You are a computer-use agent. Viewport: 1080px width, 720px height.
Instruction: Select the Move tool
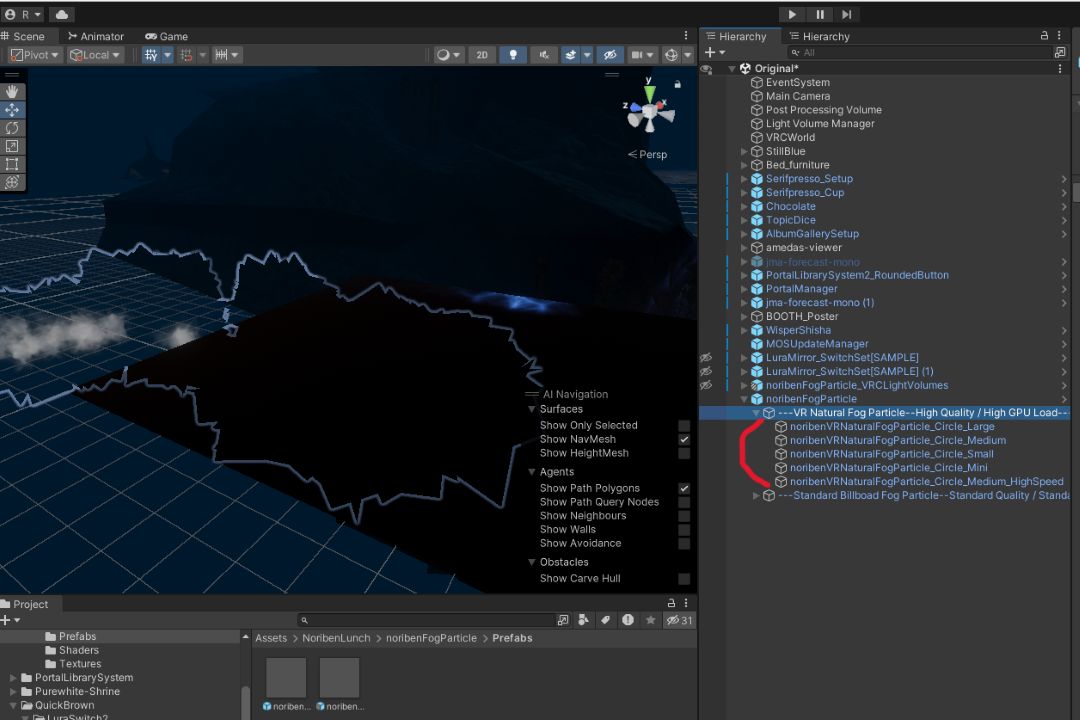(12, 110)
